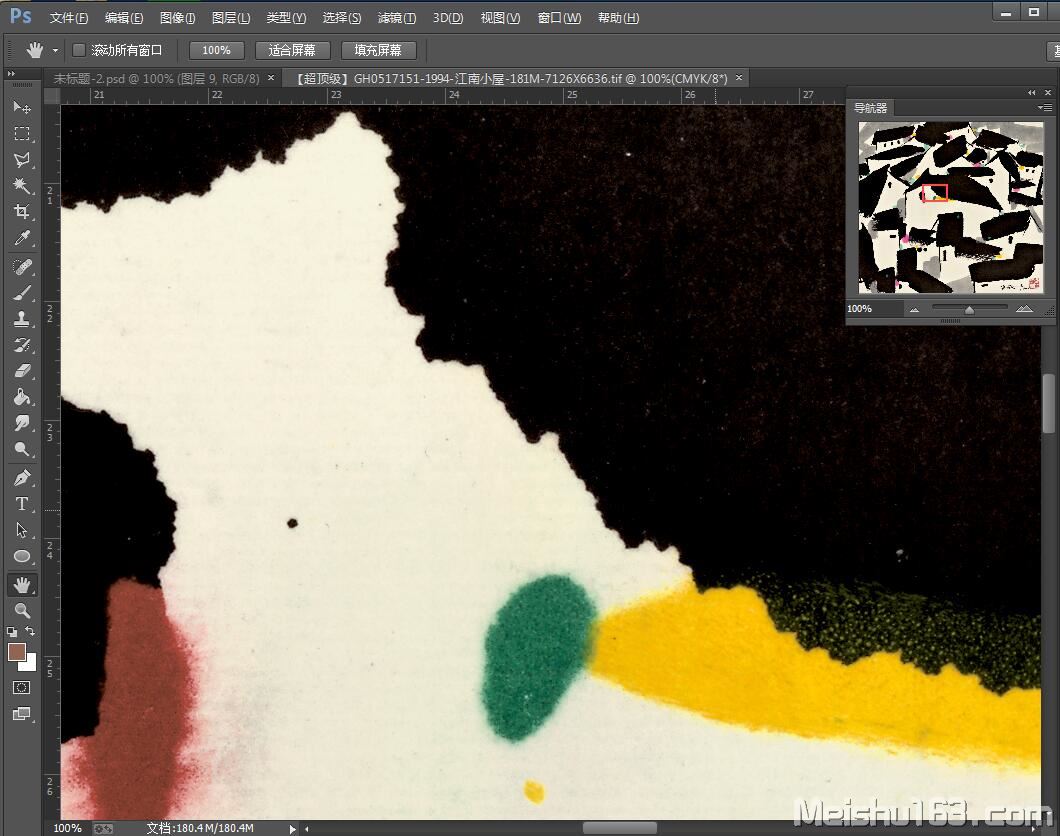Screen dimensions: 1060x836
Task: Open the 选择(S) menu
Action: (341, 18)
